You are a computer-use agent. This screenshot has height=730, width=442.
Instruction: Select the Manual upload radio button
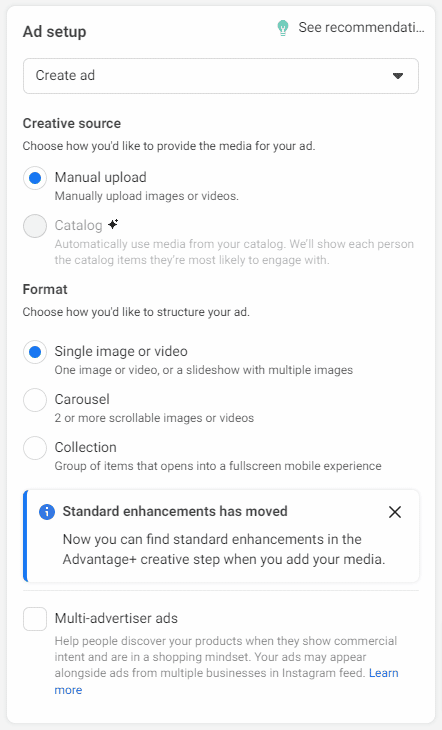click(35, 178)
